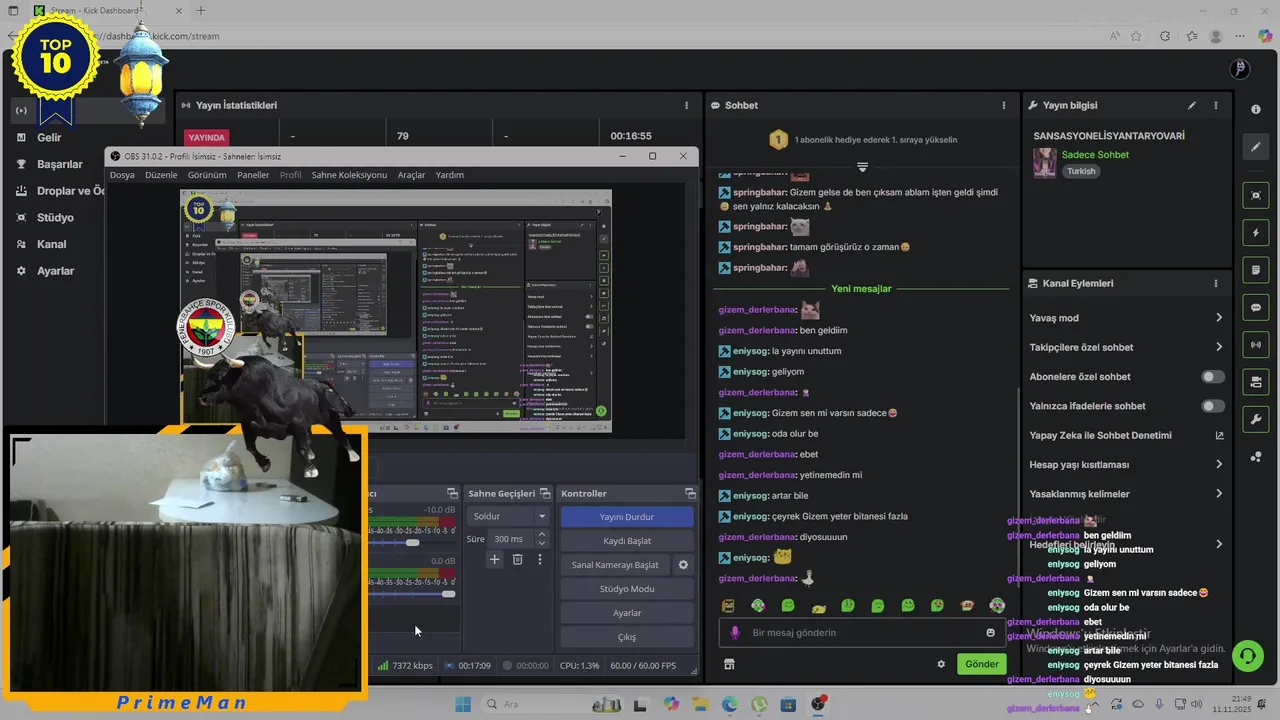The image size is (1280, 720).
Task: Click the shop icon below the message box
Action: (729, 664)
